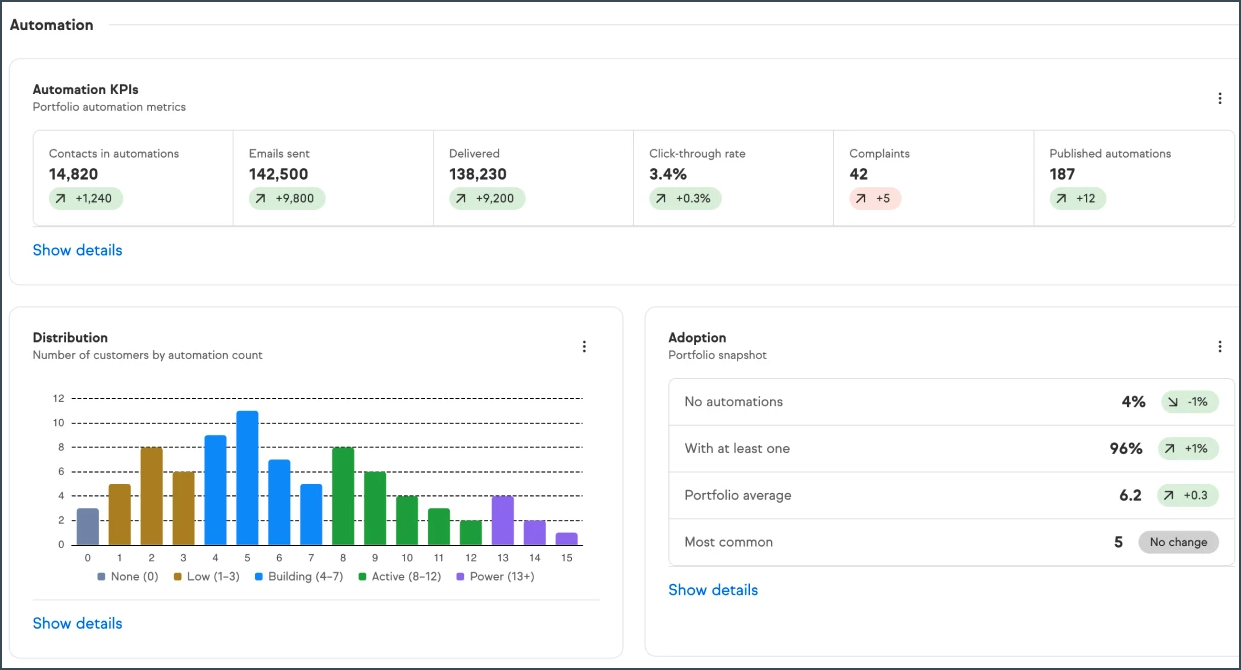
Task: Select the Emails sent KPI tile
Action: point(333,178)
